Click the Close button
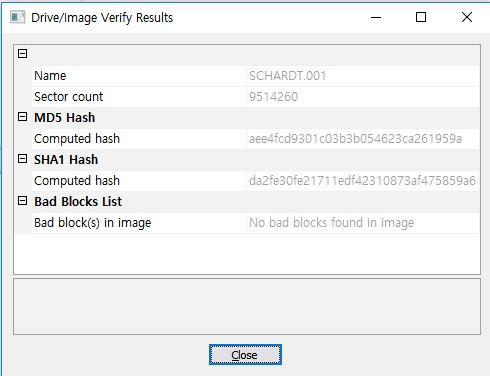 point(245,355)
